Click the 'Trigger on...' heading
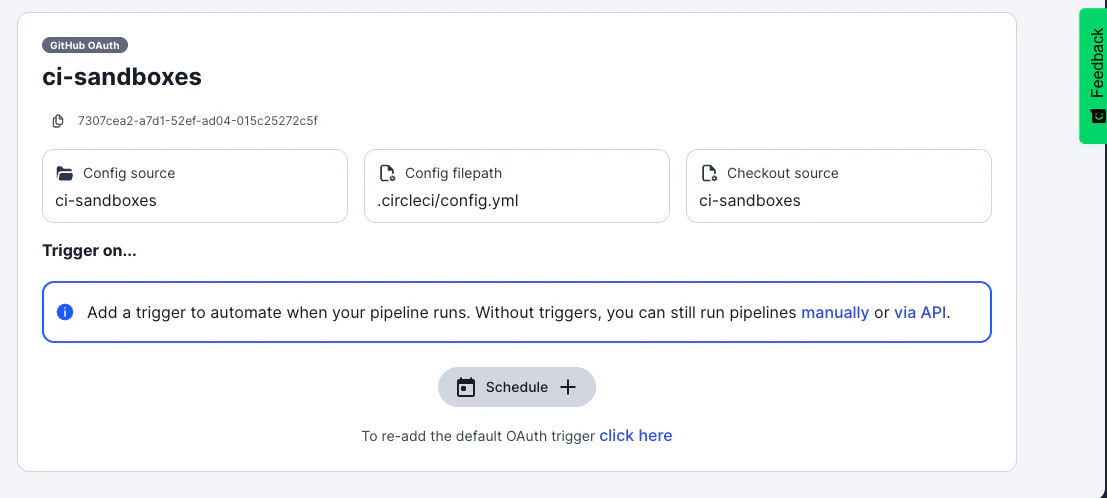The width and height of the screenshot is (1107, 498). 90,251
